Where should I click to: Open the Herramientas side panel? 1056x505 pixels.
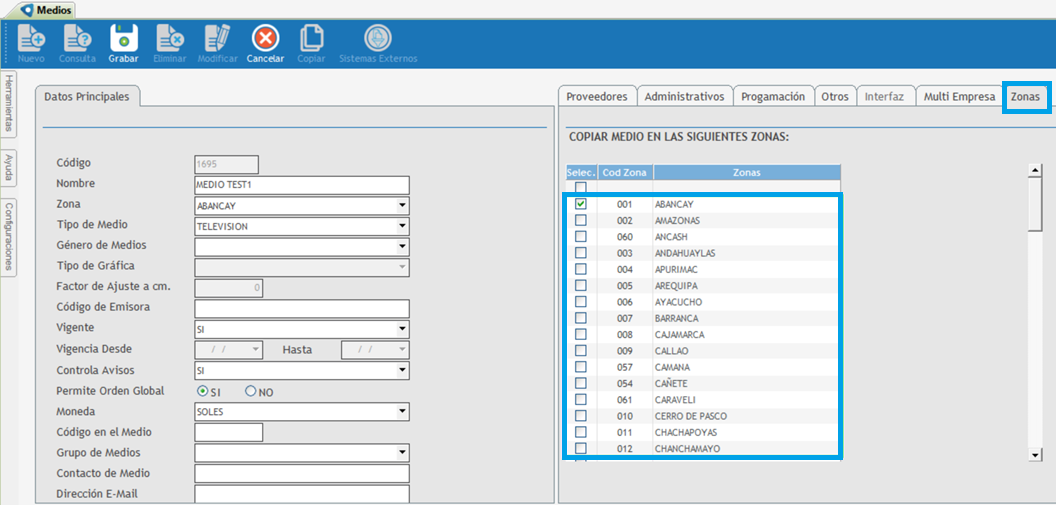click(x=8, y=102)
